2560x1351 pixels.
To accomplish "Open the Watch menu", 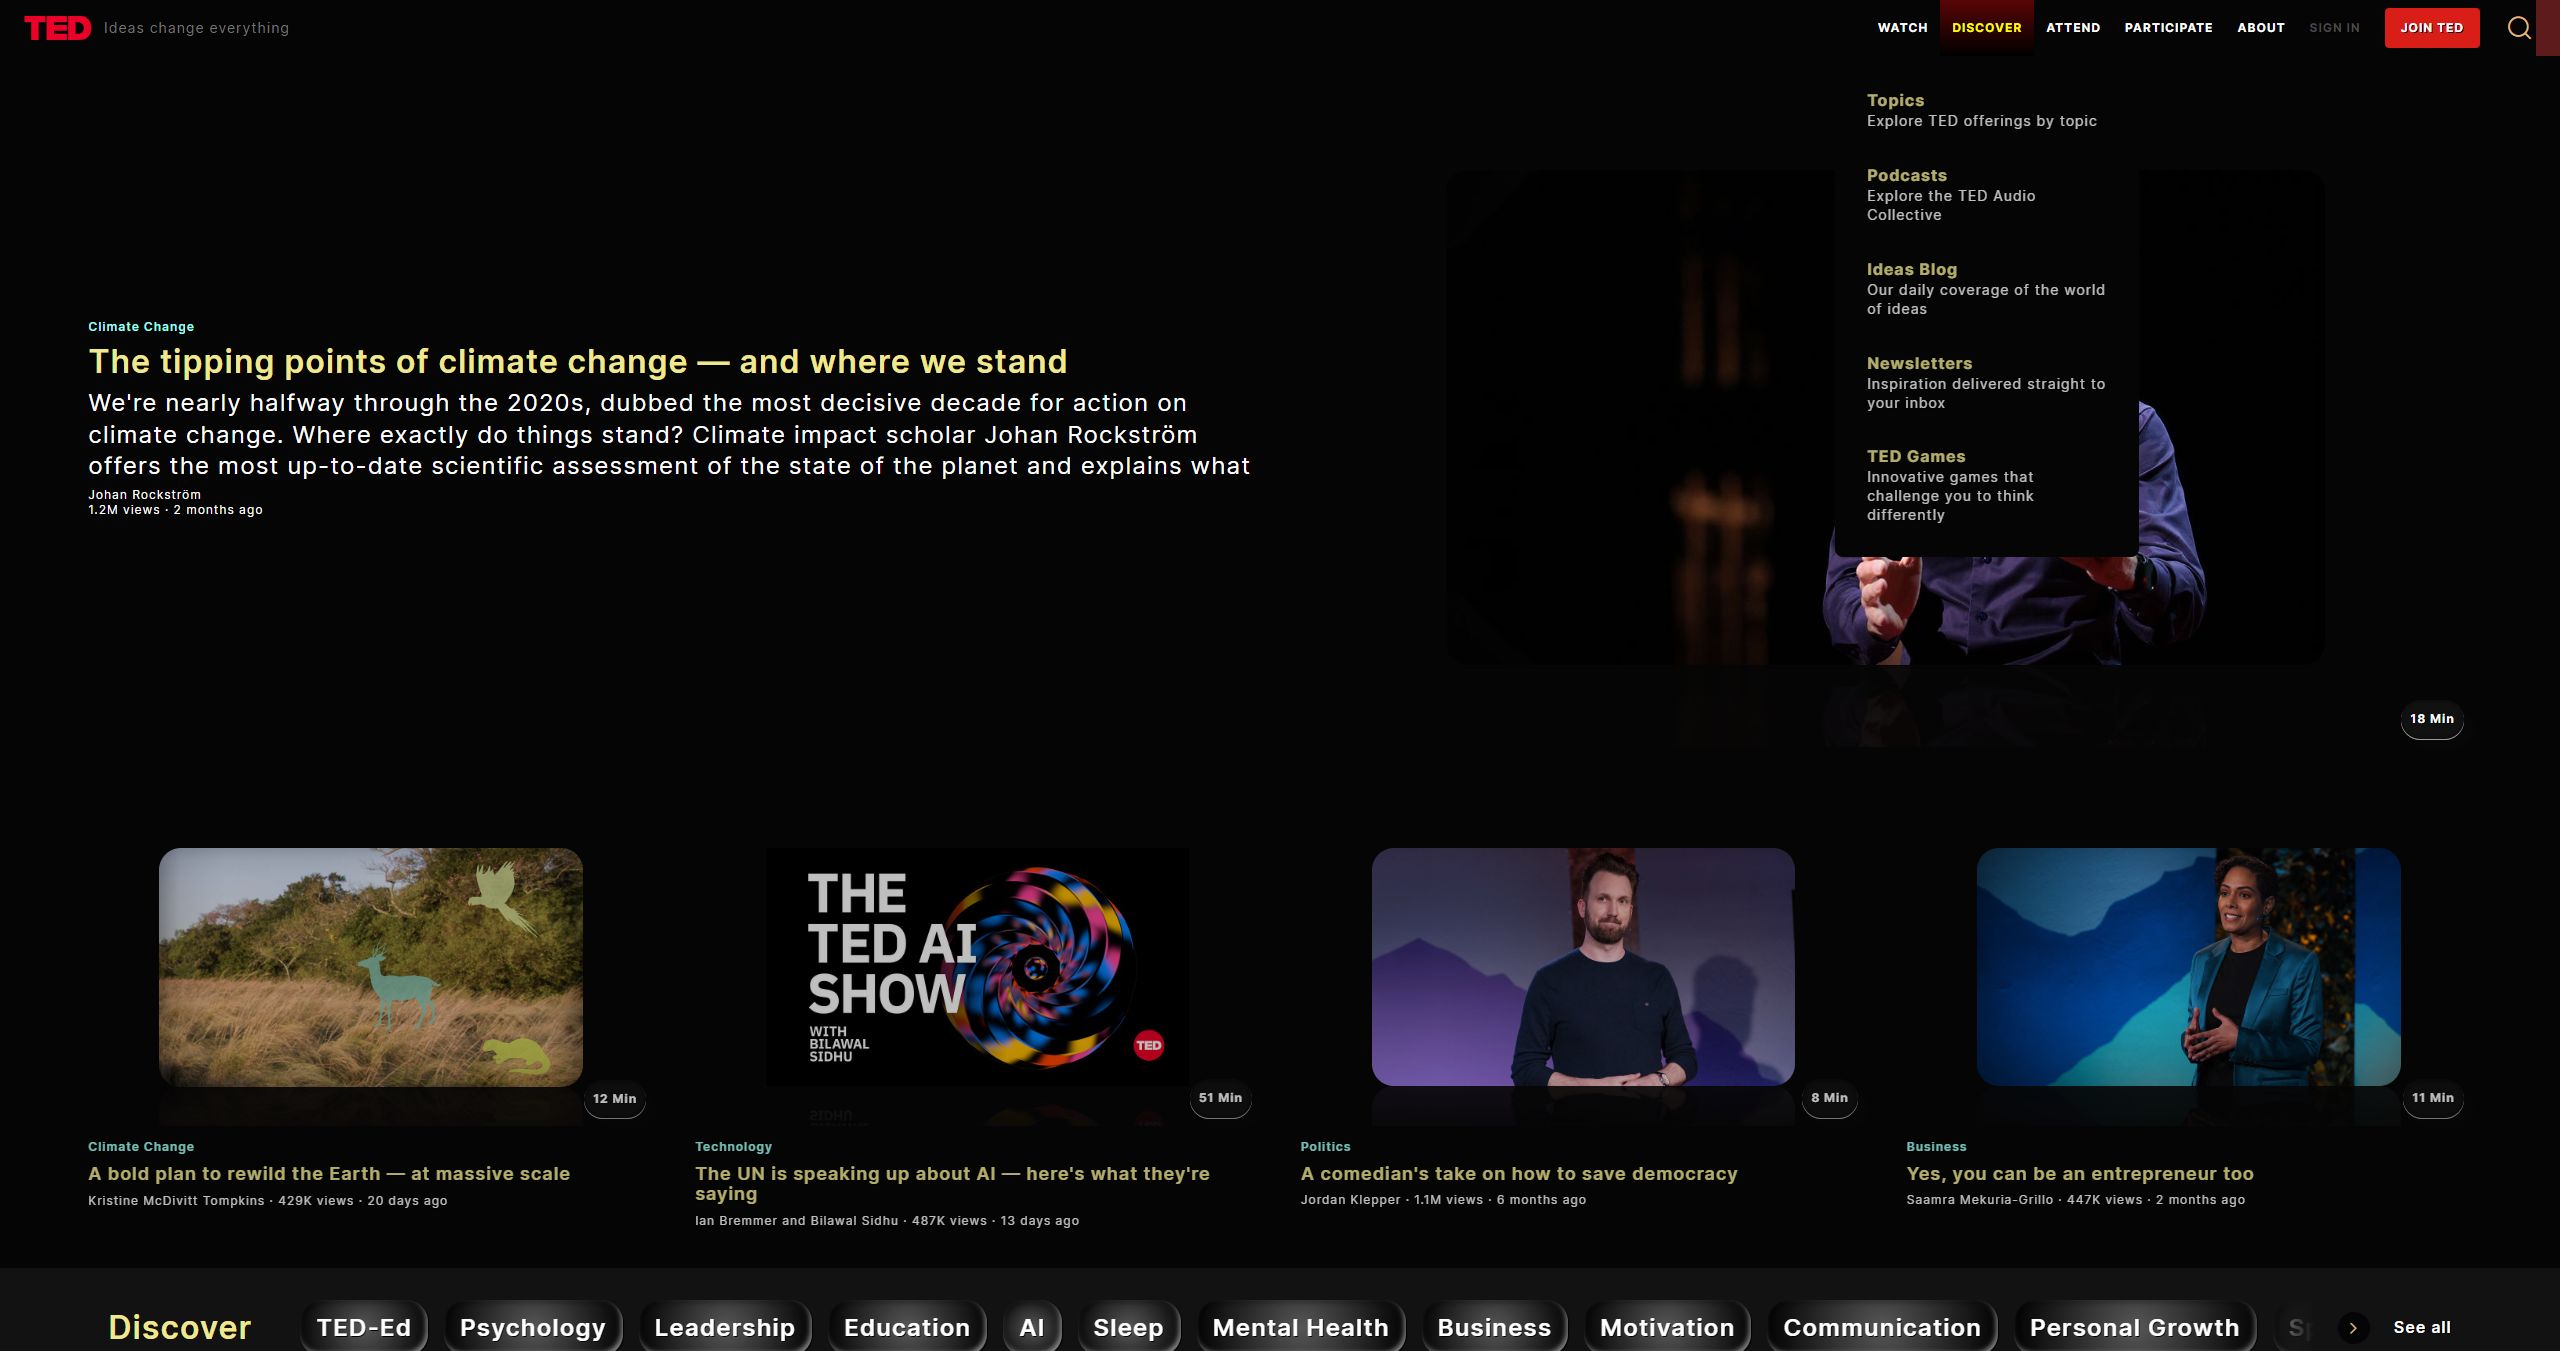I will (1902, 28).
